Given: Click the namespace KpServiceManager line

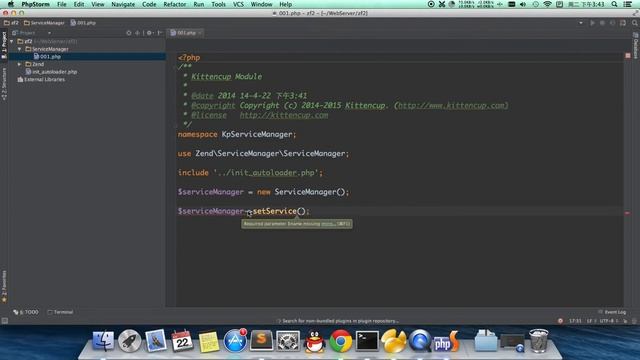Looking at the screenshot, I should (237, 134).
